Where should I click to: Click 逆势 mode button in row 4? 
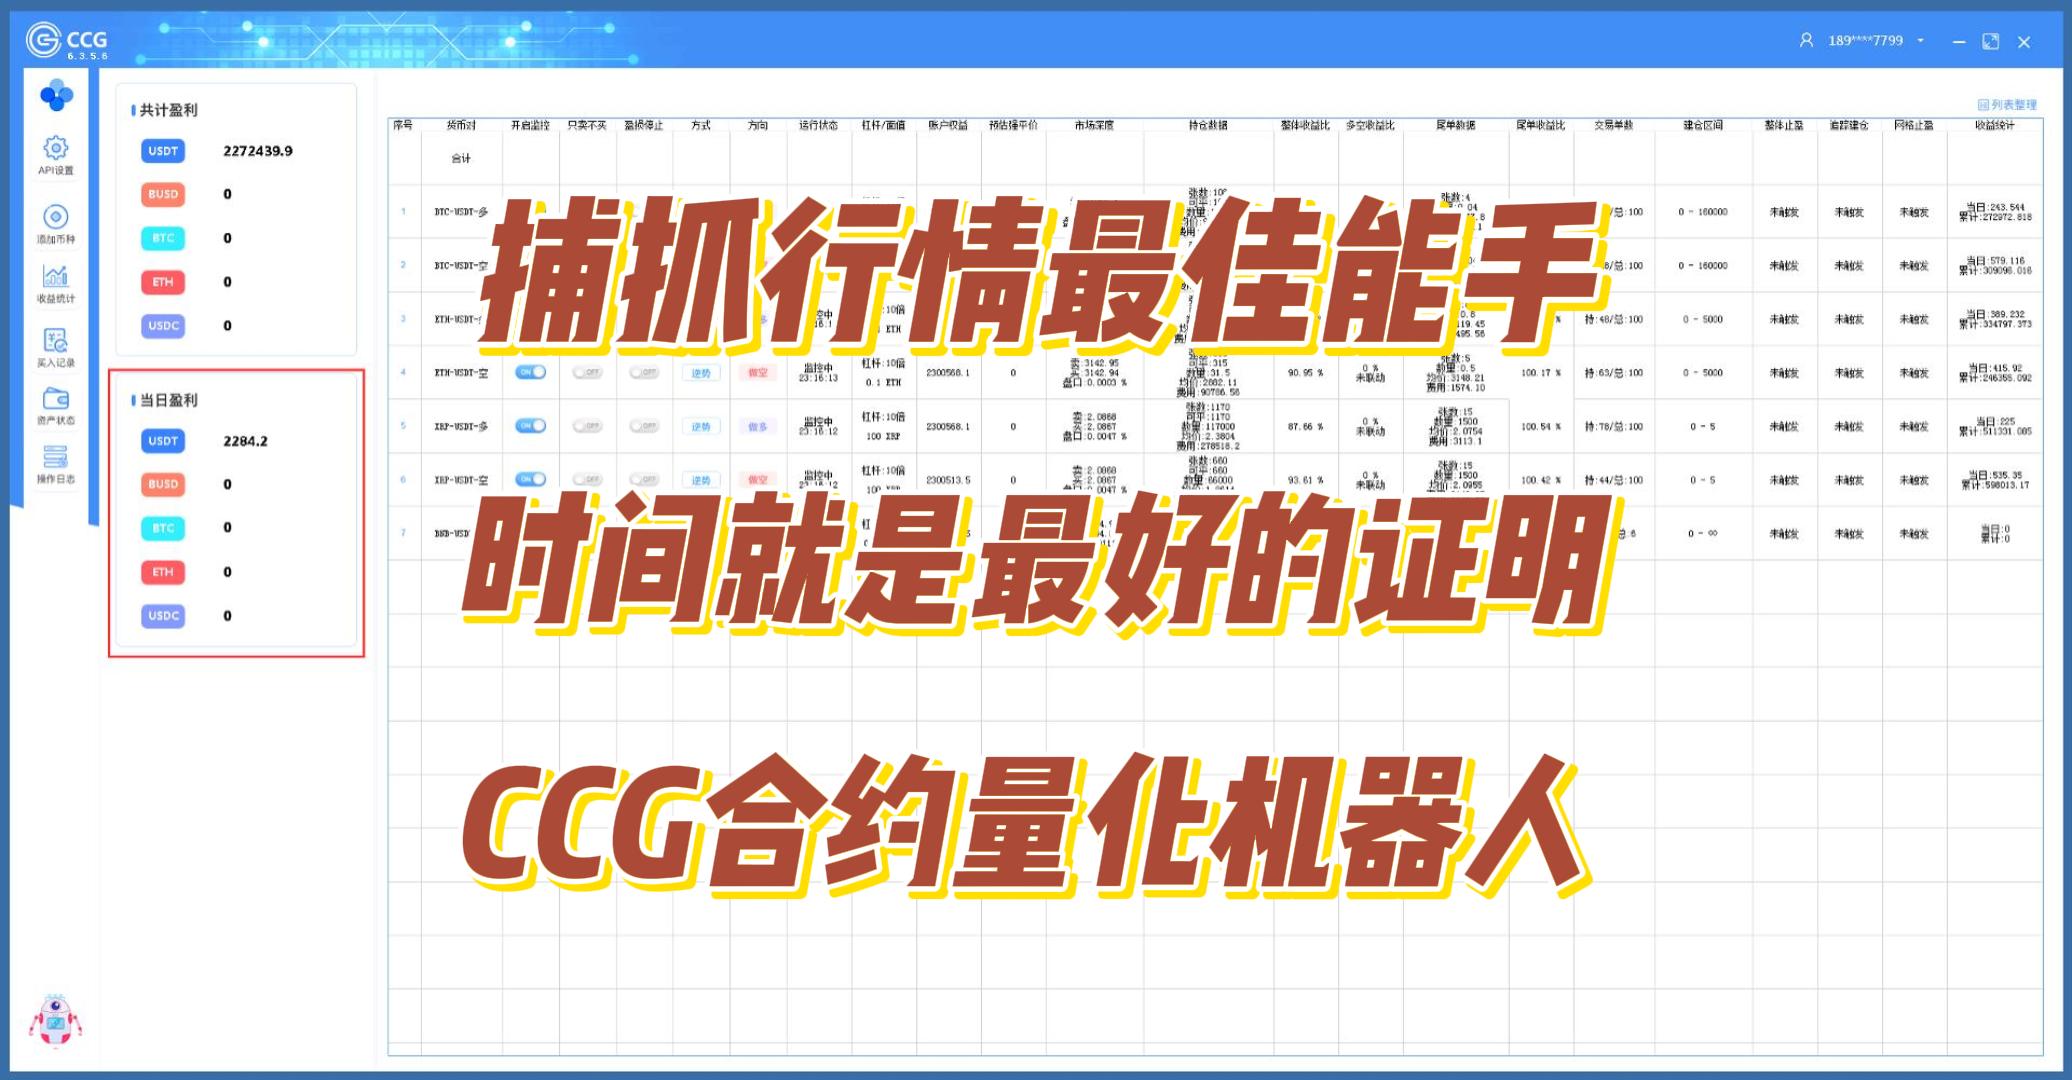tap(701, 373)
